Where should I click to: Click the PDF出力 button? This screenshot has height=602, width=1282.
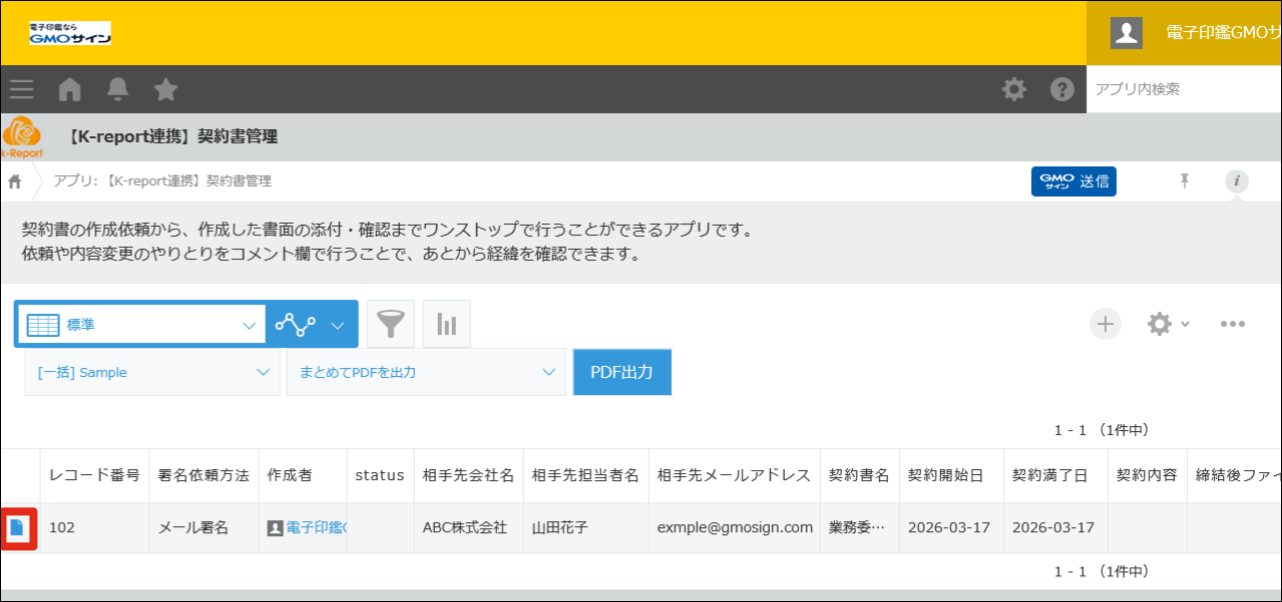[622, 372]
